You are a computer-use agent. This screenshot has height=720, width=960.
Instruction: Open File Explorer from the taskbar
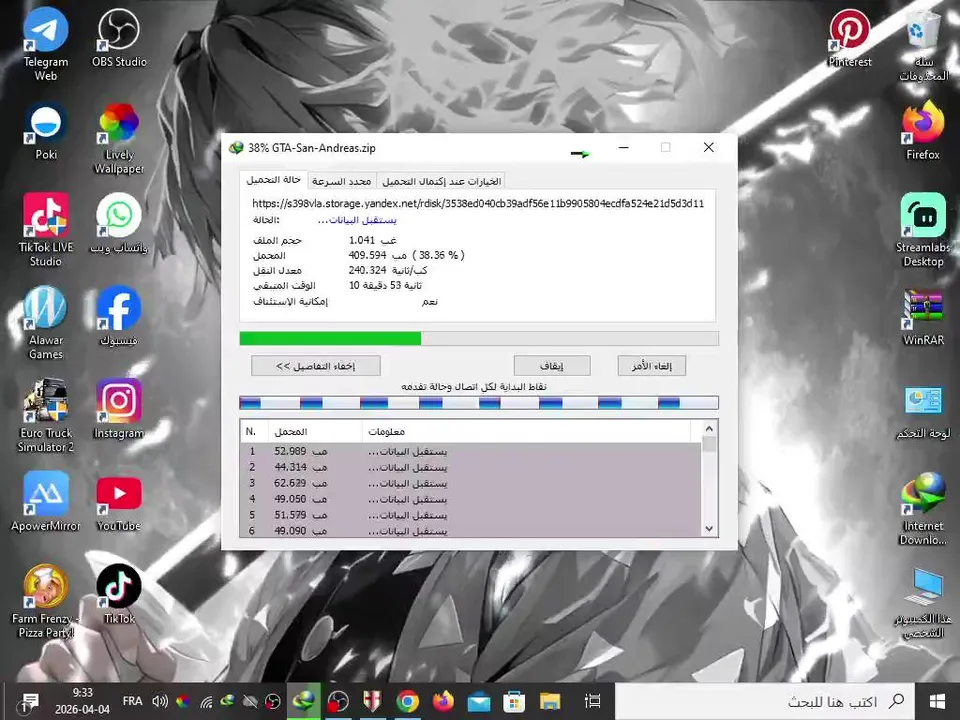550,701
